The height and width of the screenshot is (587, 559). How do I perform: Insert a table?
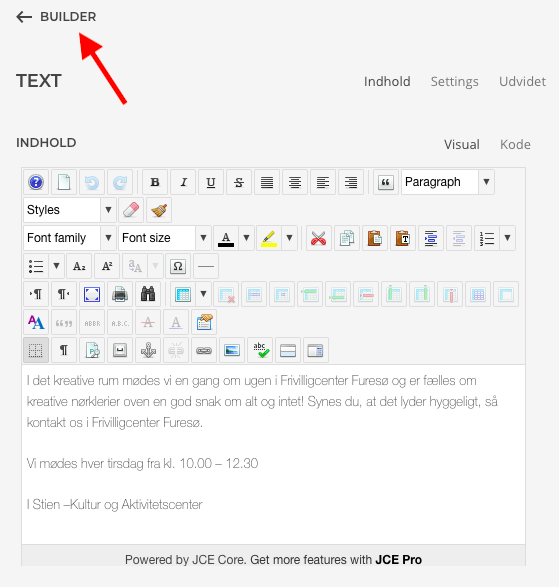pyautogui.click(x=183, y=294)
